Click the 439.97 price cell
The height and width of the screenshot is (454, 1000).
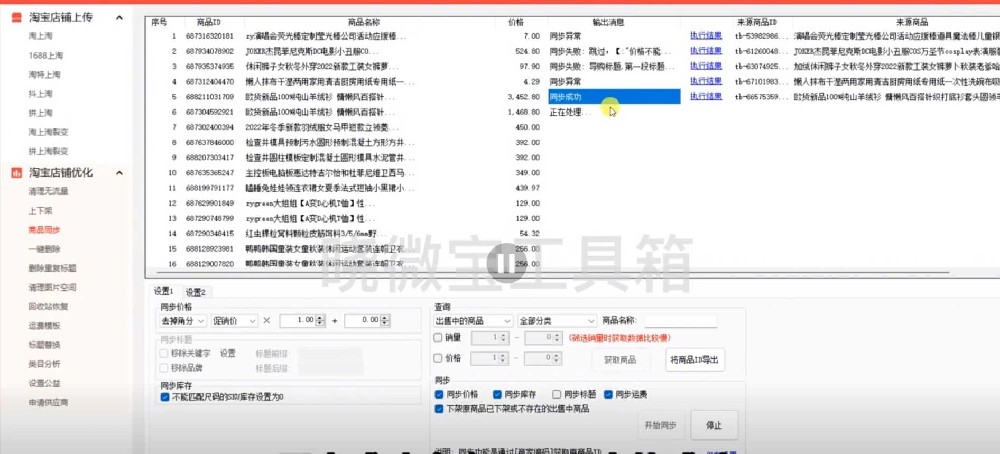527,188
